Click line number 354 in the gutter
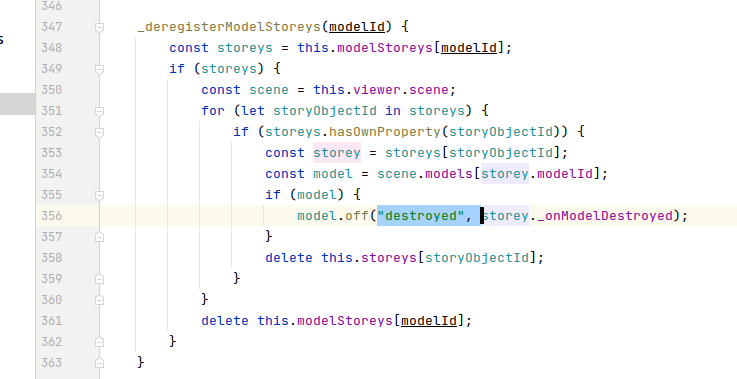The height and width of the screenshot is (379, 737). 51,174
